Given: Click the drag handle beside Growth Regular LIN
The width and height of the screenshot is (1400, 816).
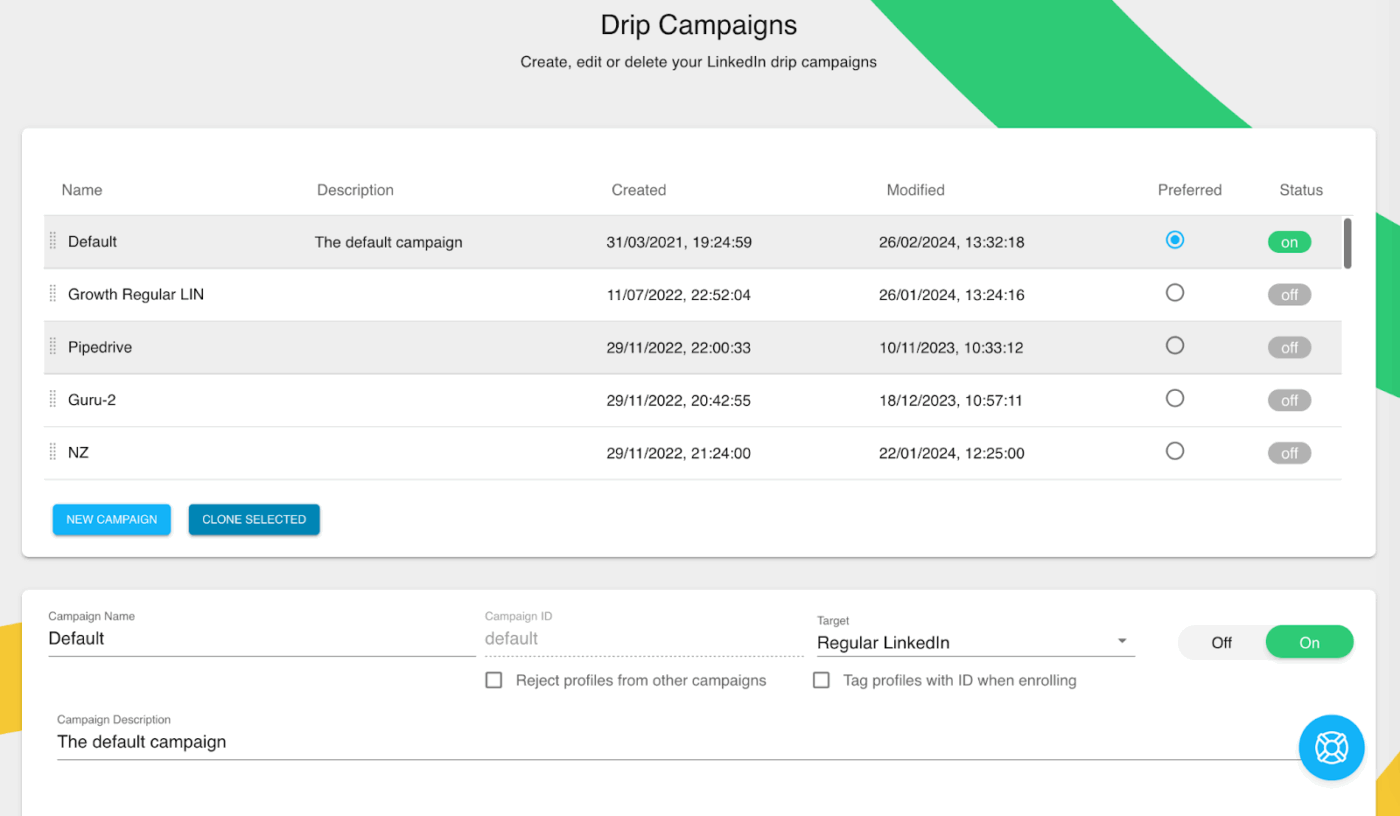Looking at the screenshot, I should (52, 294).
